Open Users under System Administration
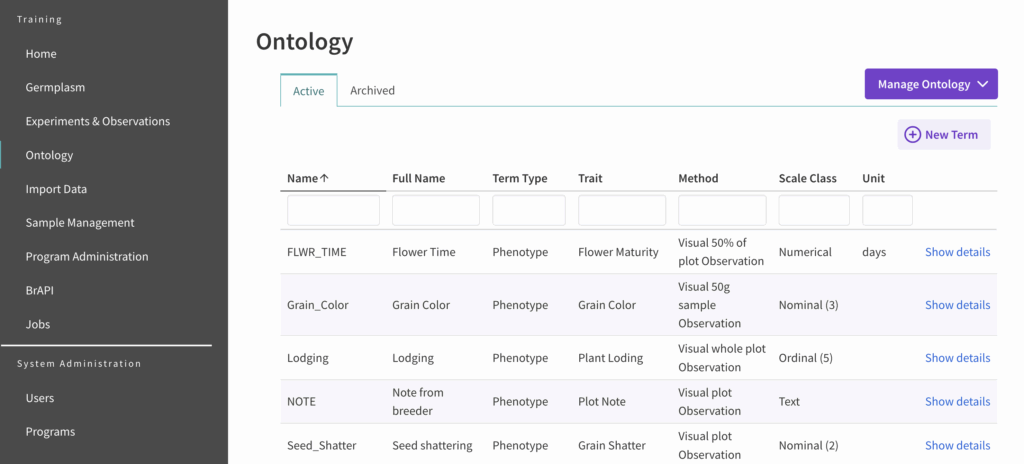The image size is (1024, 464). point(40,398)
